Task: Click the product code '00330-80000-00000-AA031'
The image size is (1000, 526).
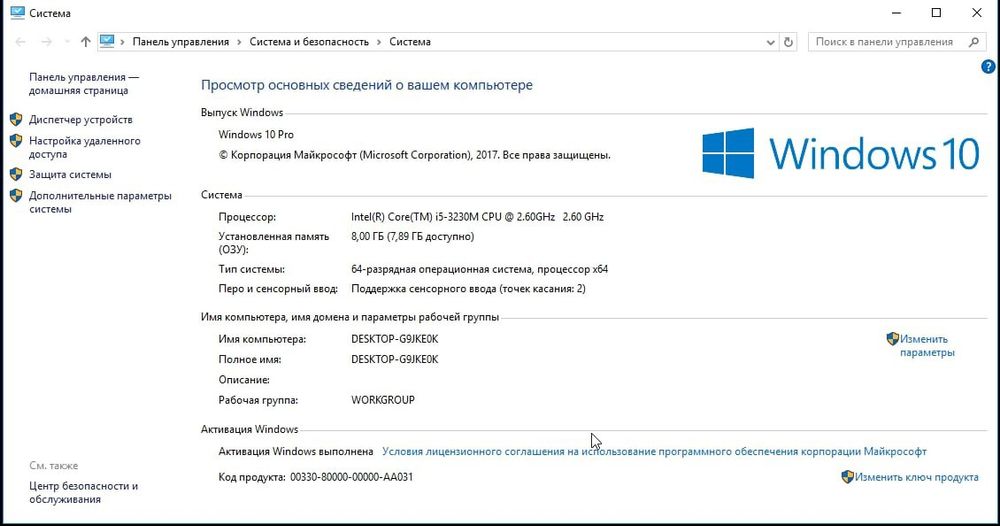Action: (x=351, y=477)
